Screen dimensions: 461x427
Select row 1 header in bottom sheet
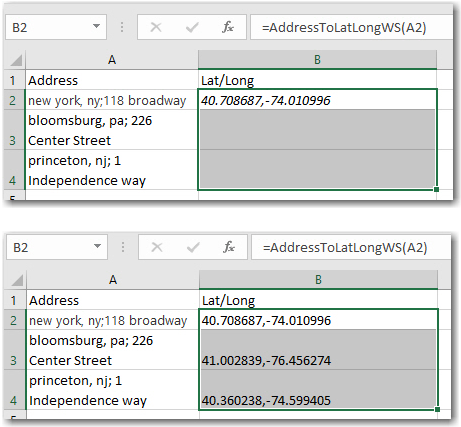click(14, 300)
